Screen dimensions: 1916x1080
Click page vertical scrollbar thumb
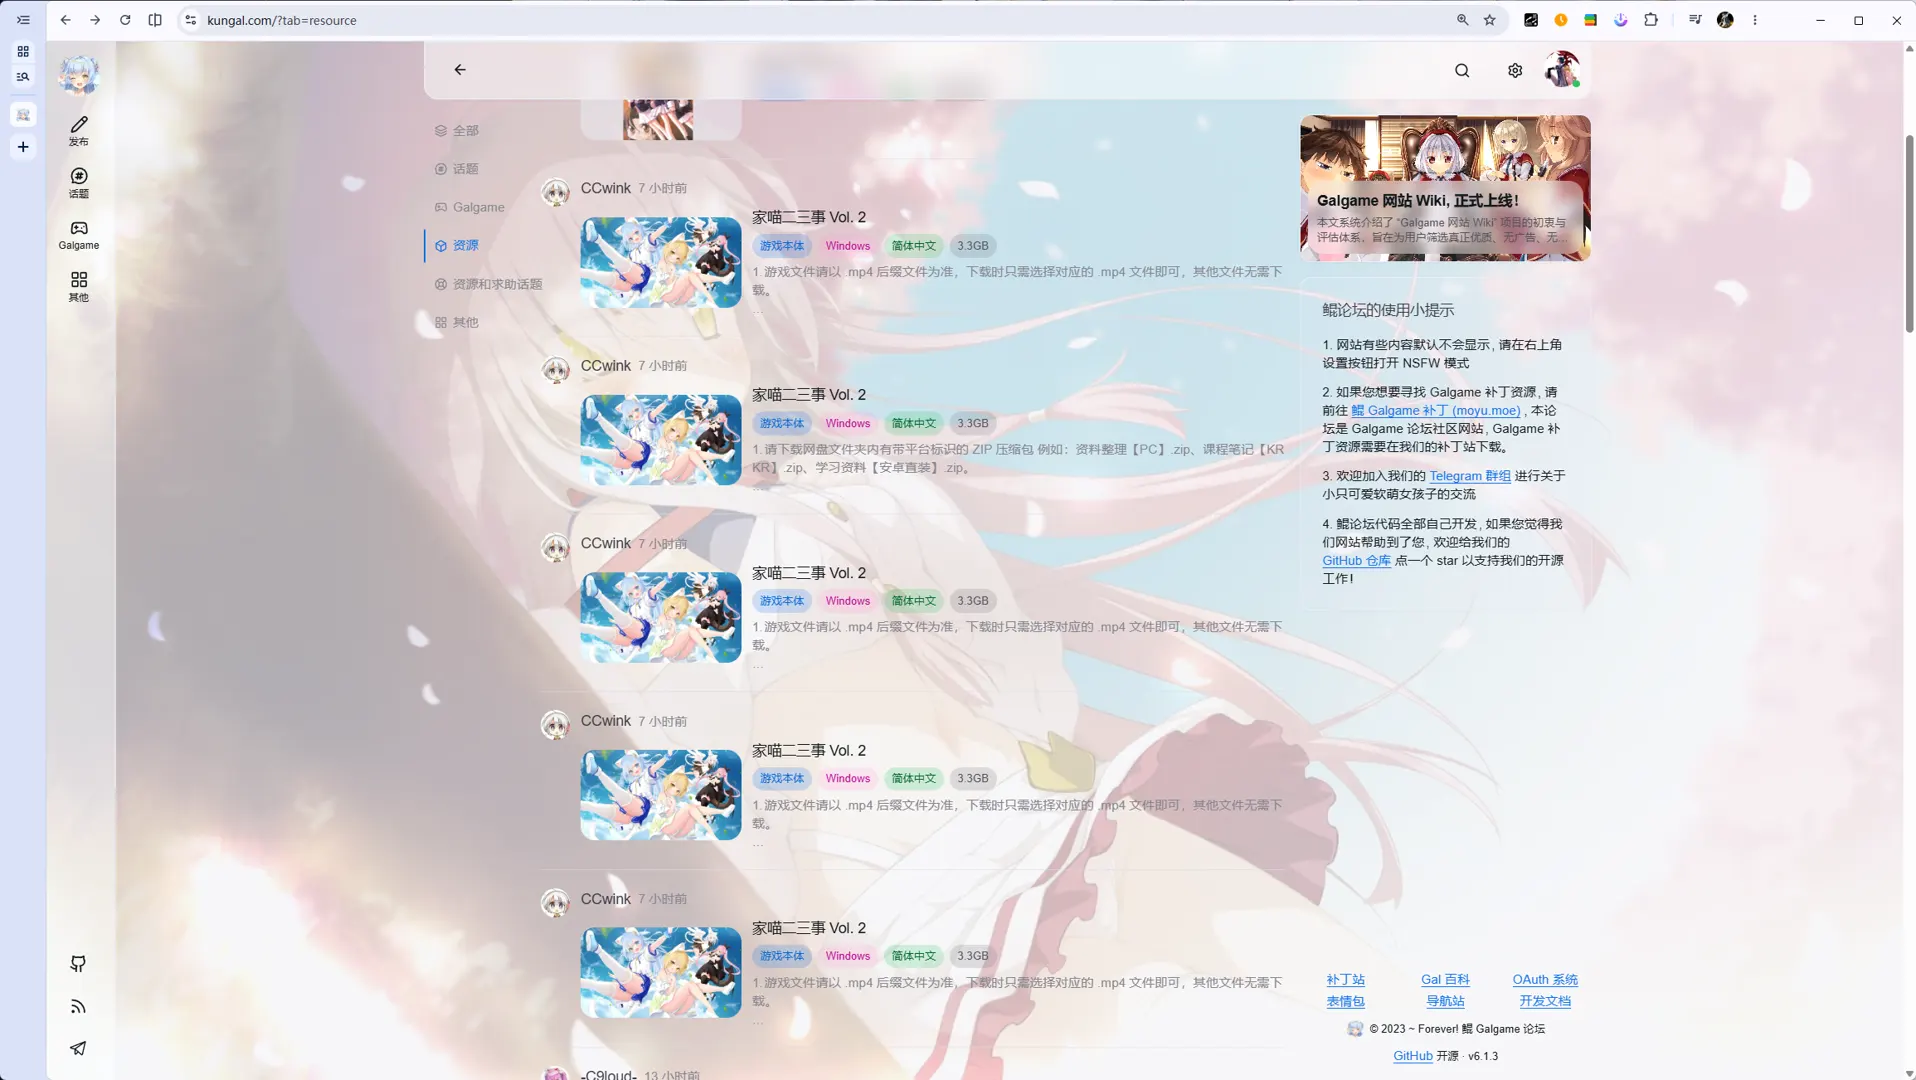coord(1909,233)
